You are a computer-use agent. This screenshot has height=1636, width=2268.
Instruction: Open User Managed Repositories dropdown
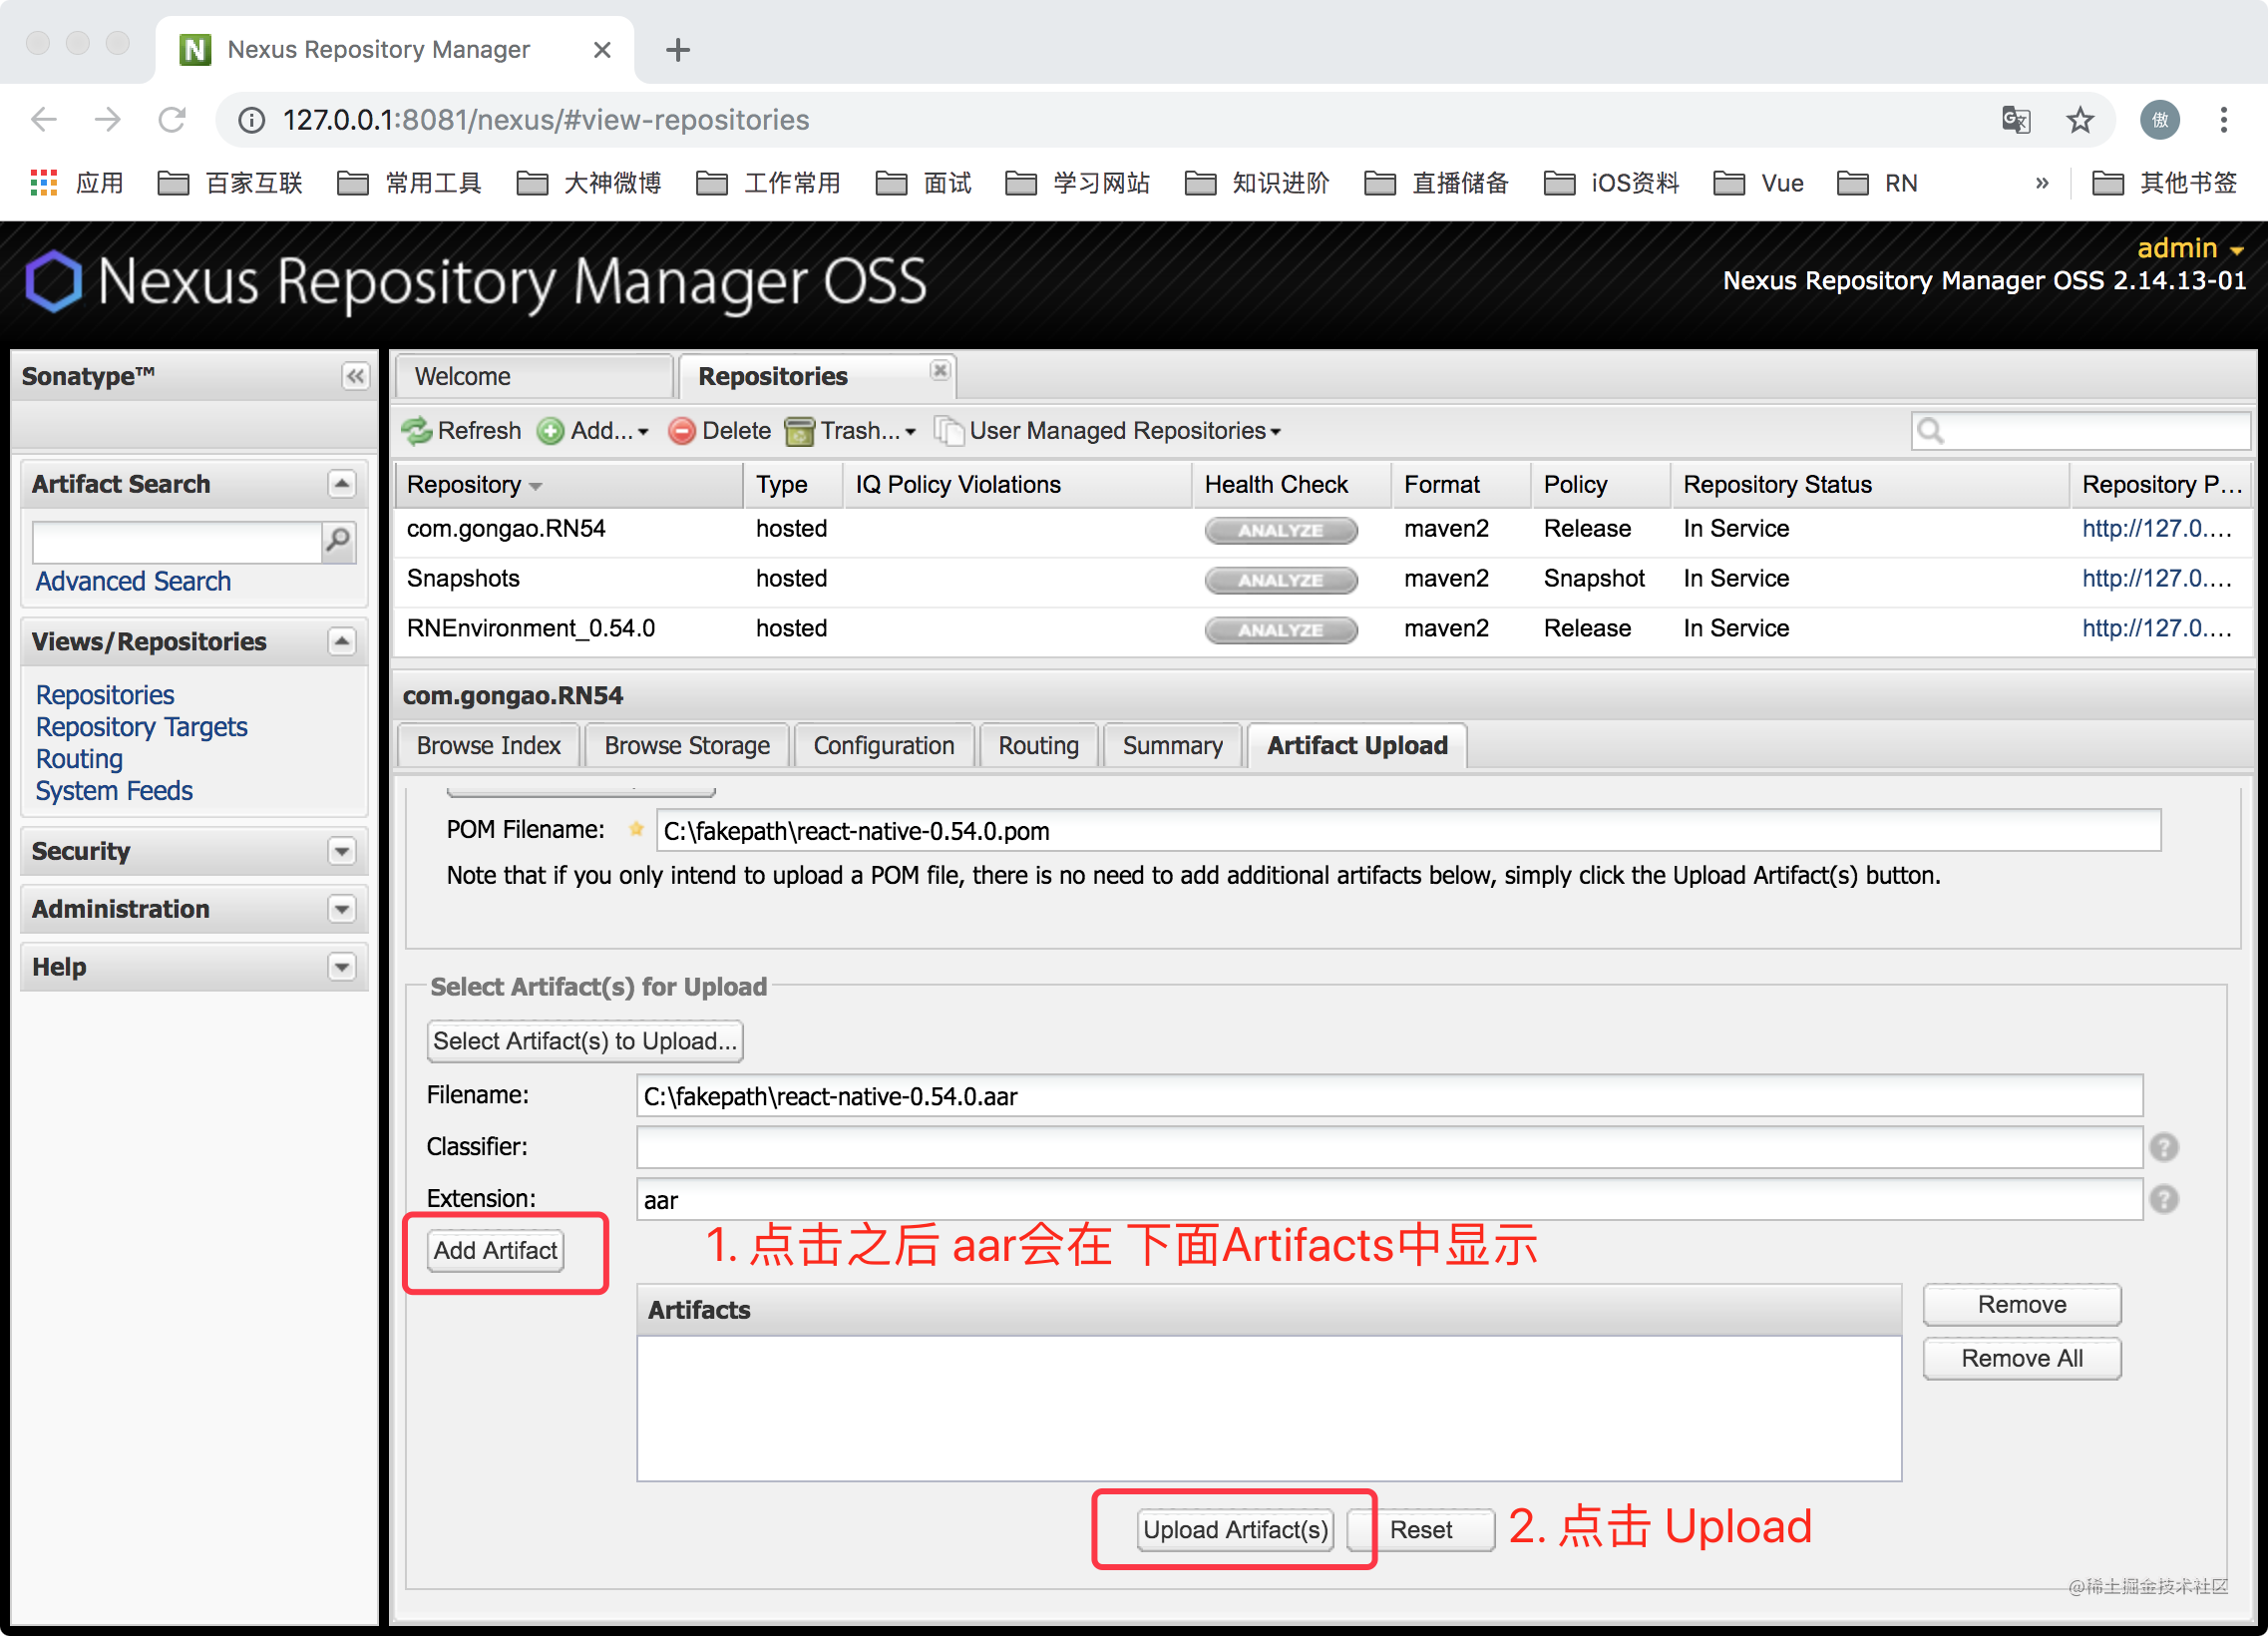point(1108,431)
